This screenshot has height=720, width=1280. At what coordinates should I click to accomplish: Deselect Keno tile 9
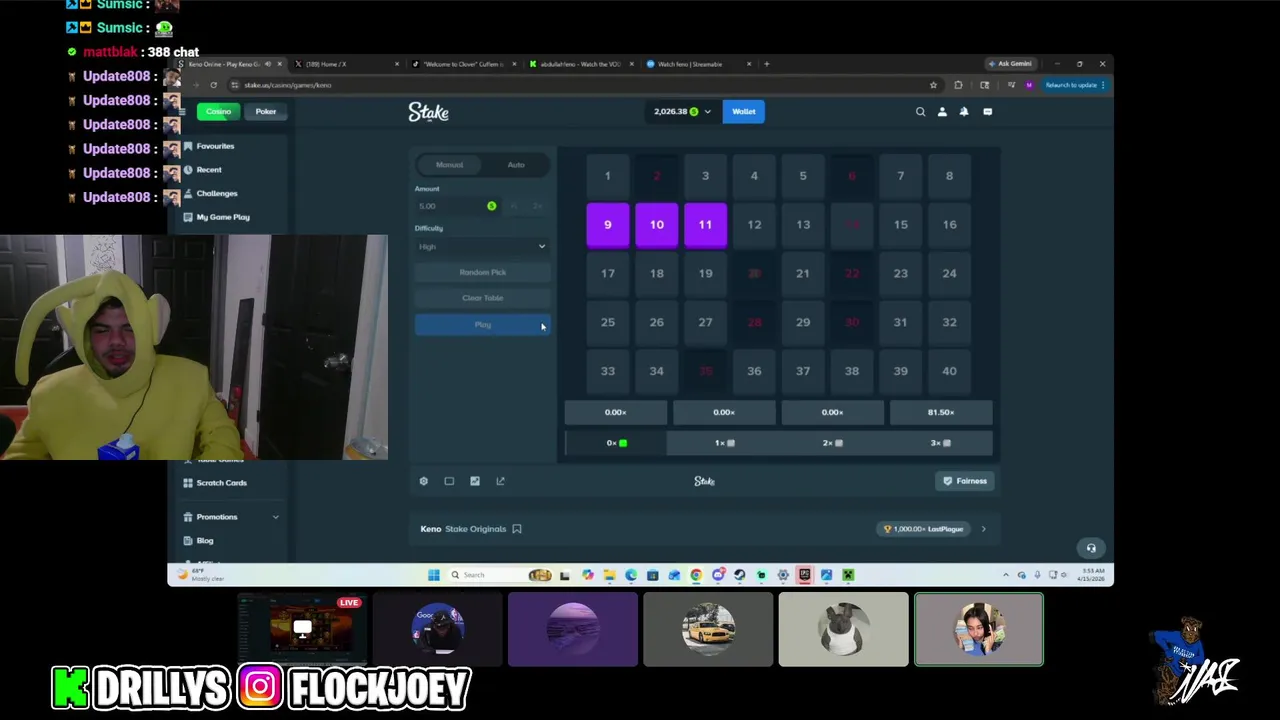tap(607, 225)
